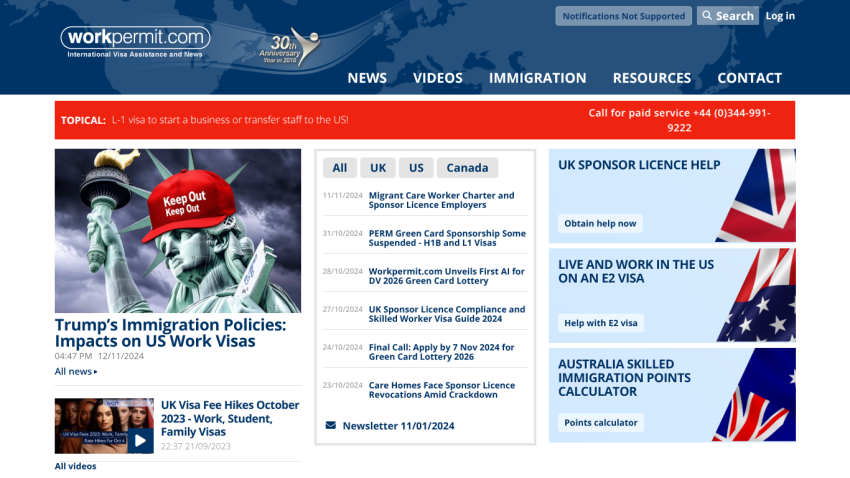Click the 30th Anniversary emblem
The width and height of the screenshot is (850, 478).
289,47
